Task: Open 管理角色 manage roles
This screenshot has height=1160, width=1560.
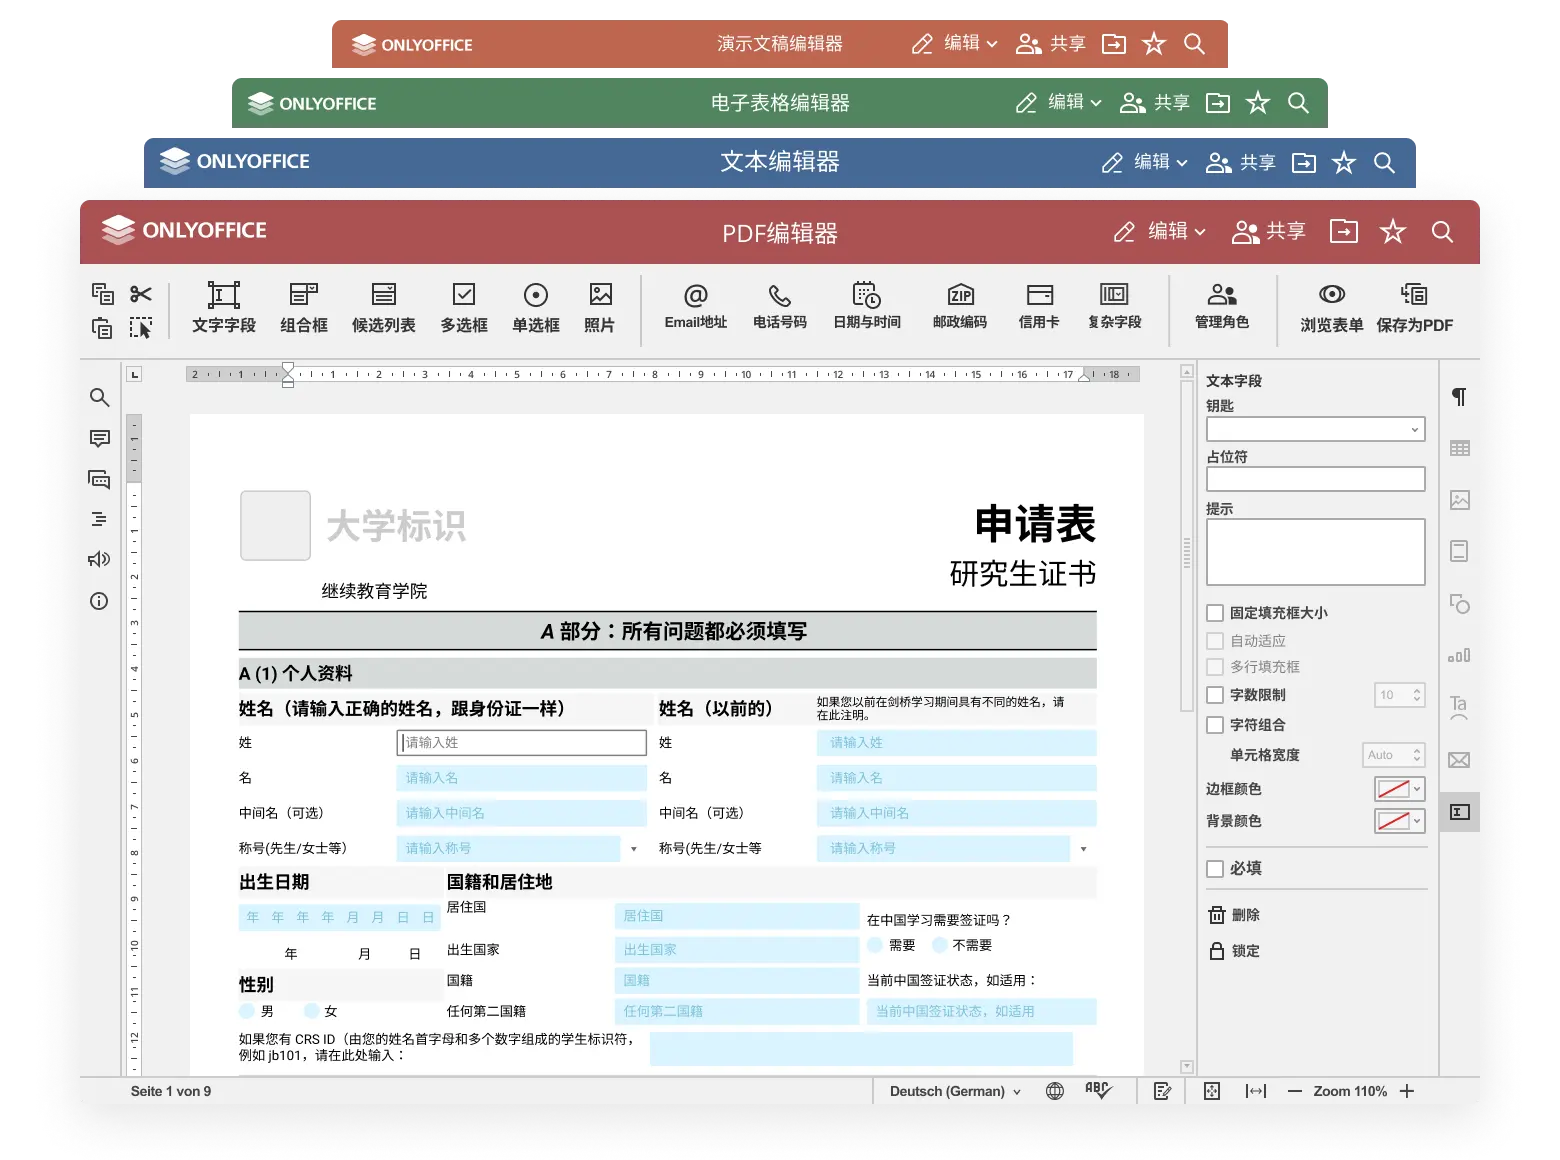Action: coord(1222,306)
